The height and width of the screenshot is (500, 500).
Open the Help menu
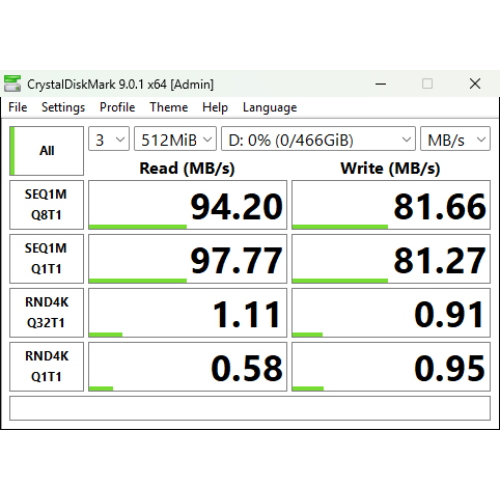point(215,107)
